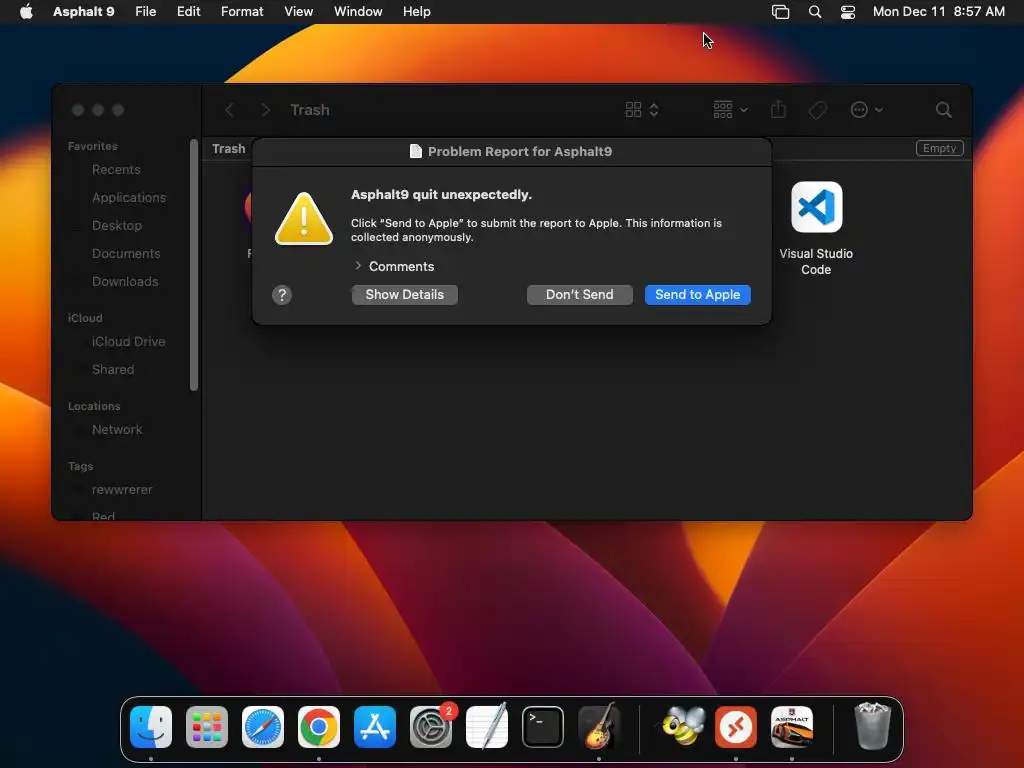Click the date and time in menu bar
The width and height of the screenshot is (1024, 768).
[938, 12]
